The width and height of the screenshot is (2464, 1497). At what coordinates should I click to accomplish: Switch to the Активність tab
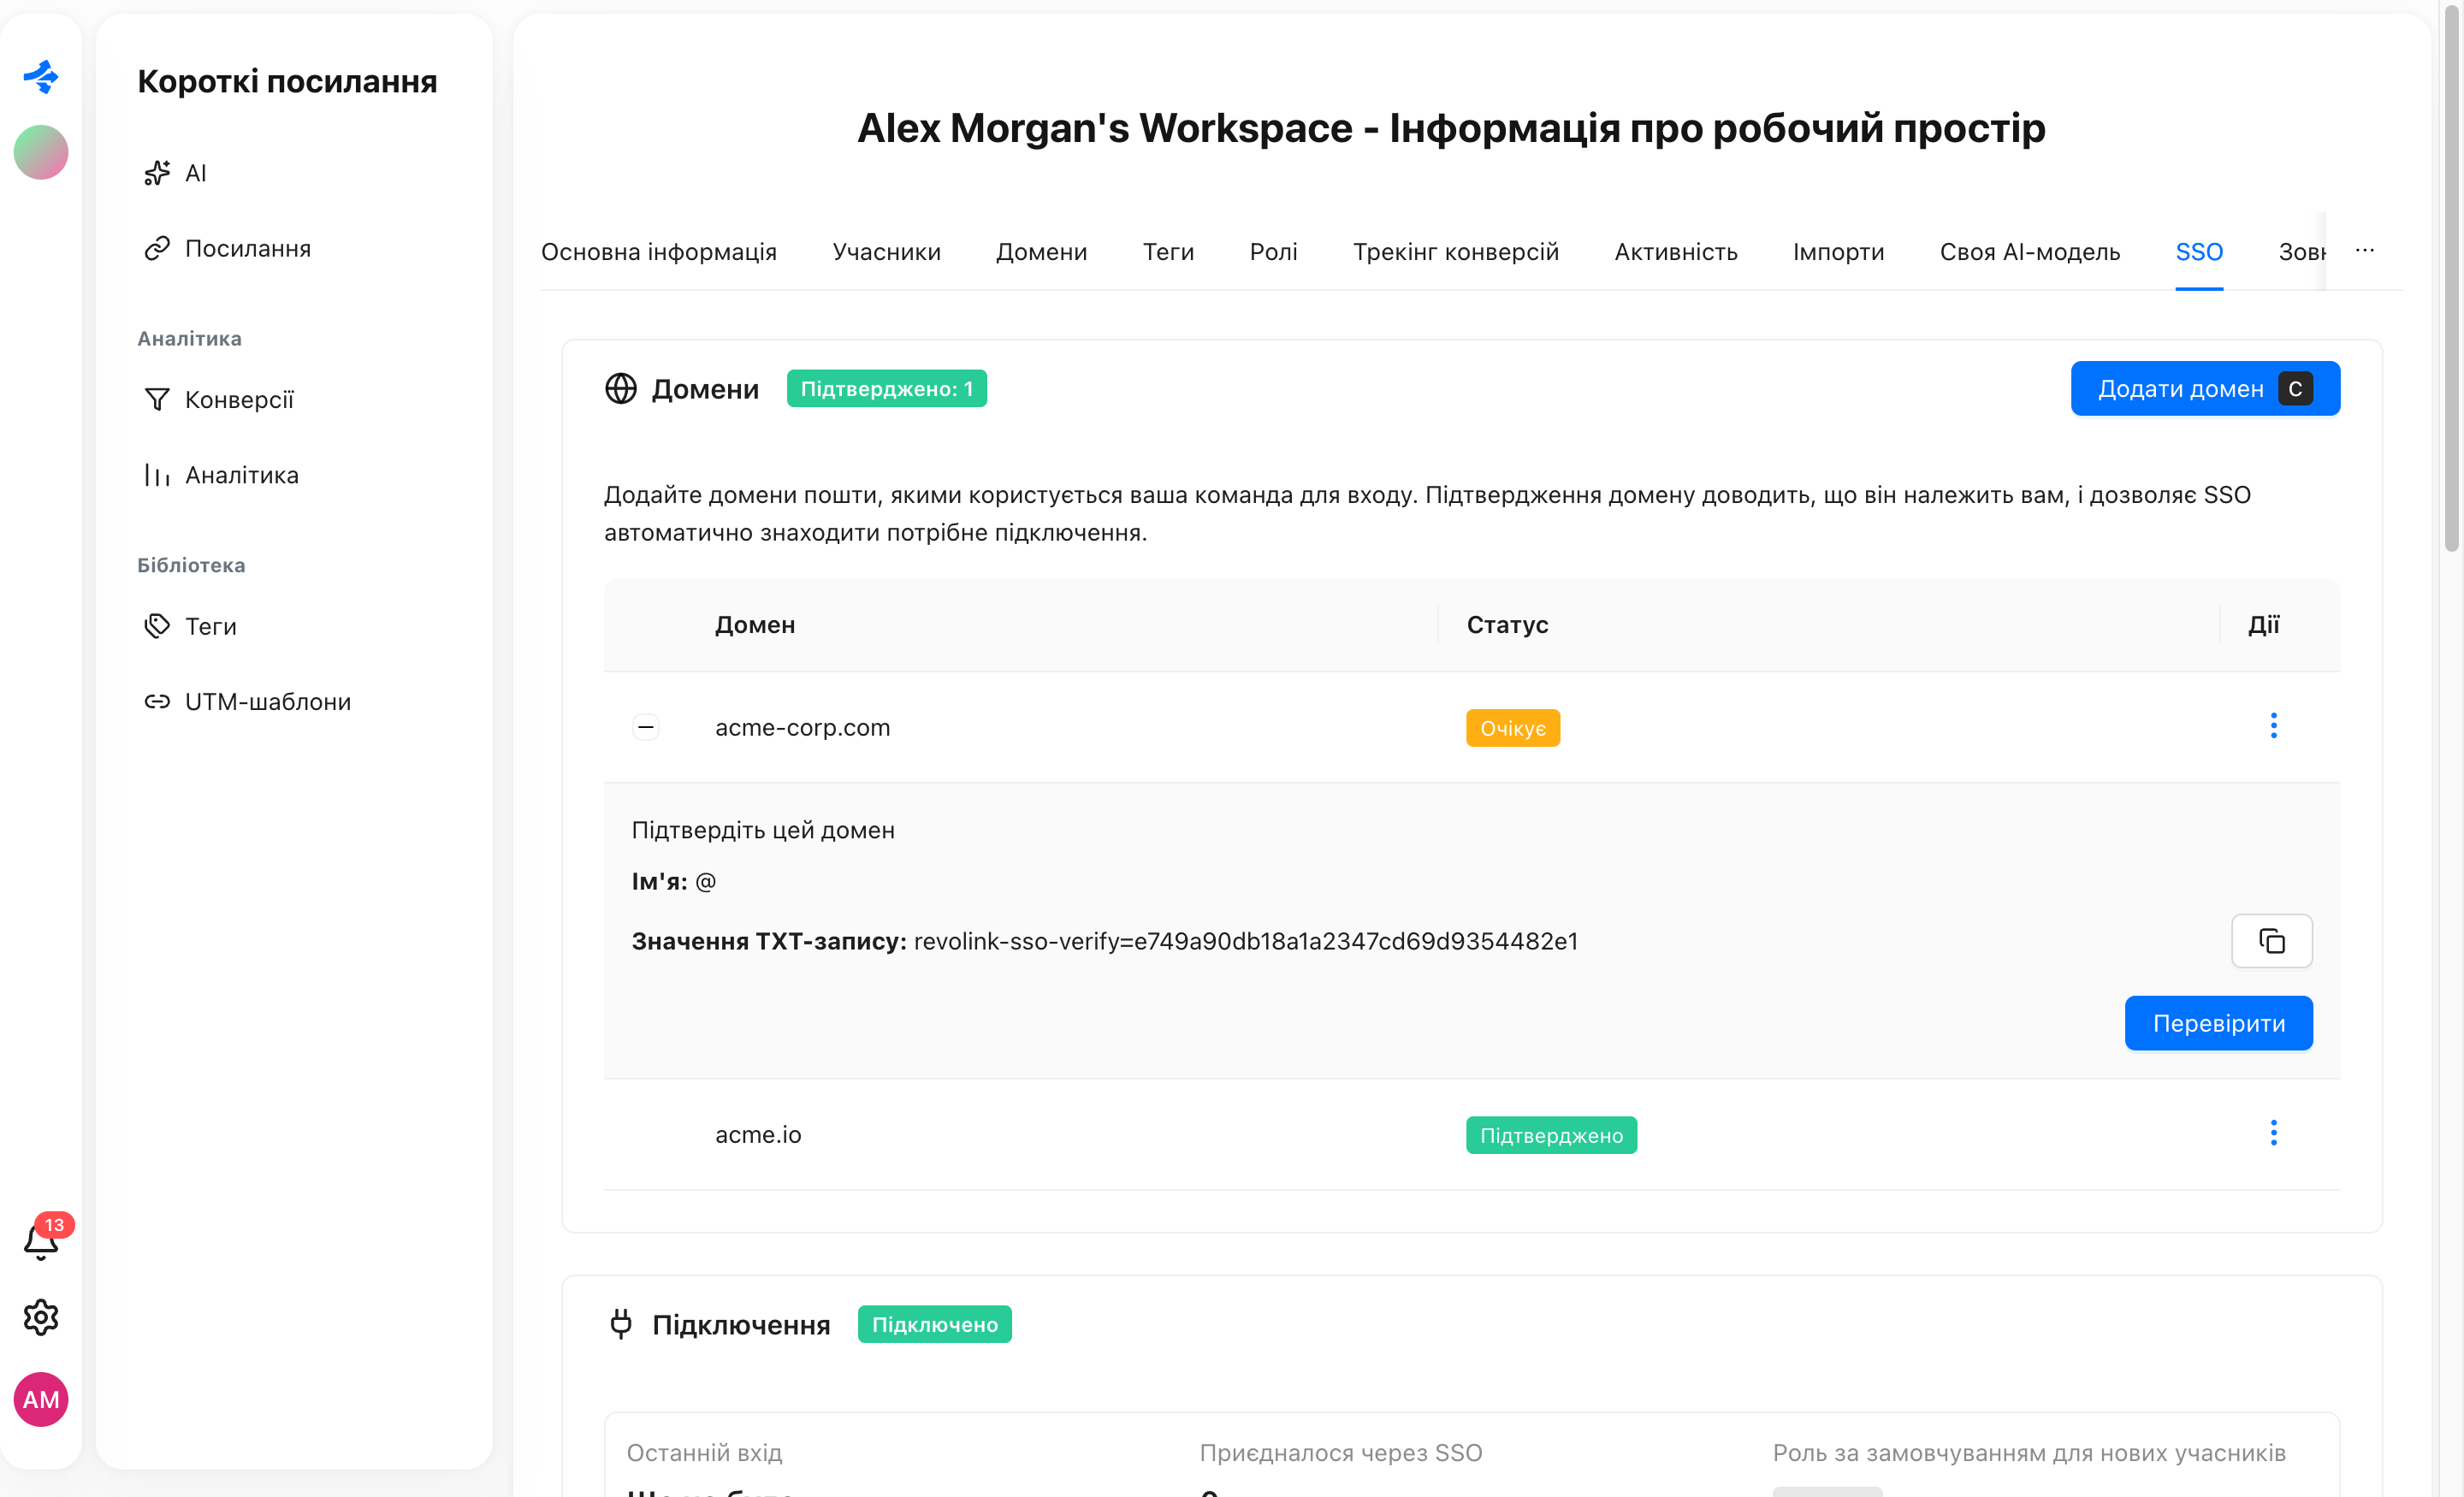coord(1676,252)
